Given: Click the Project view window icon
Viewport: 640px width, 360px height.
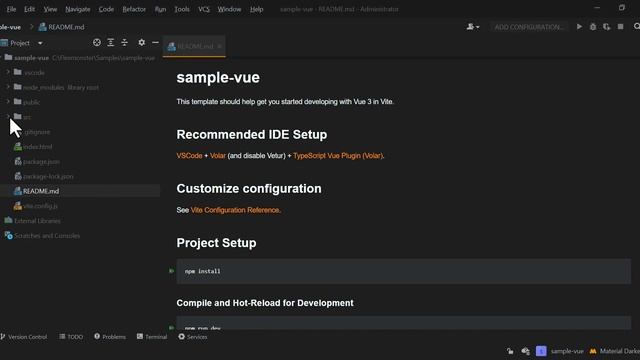Looking at the screenshot, I should pos(4,42).
